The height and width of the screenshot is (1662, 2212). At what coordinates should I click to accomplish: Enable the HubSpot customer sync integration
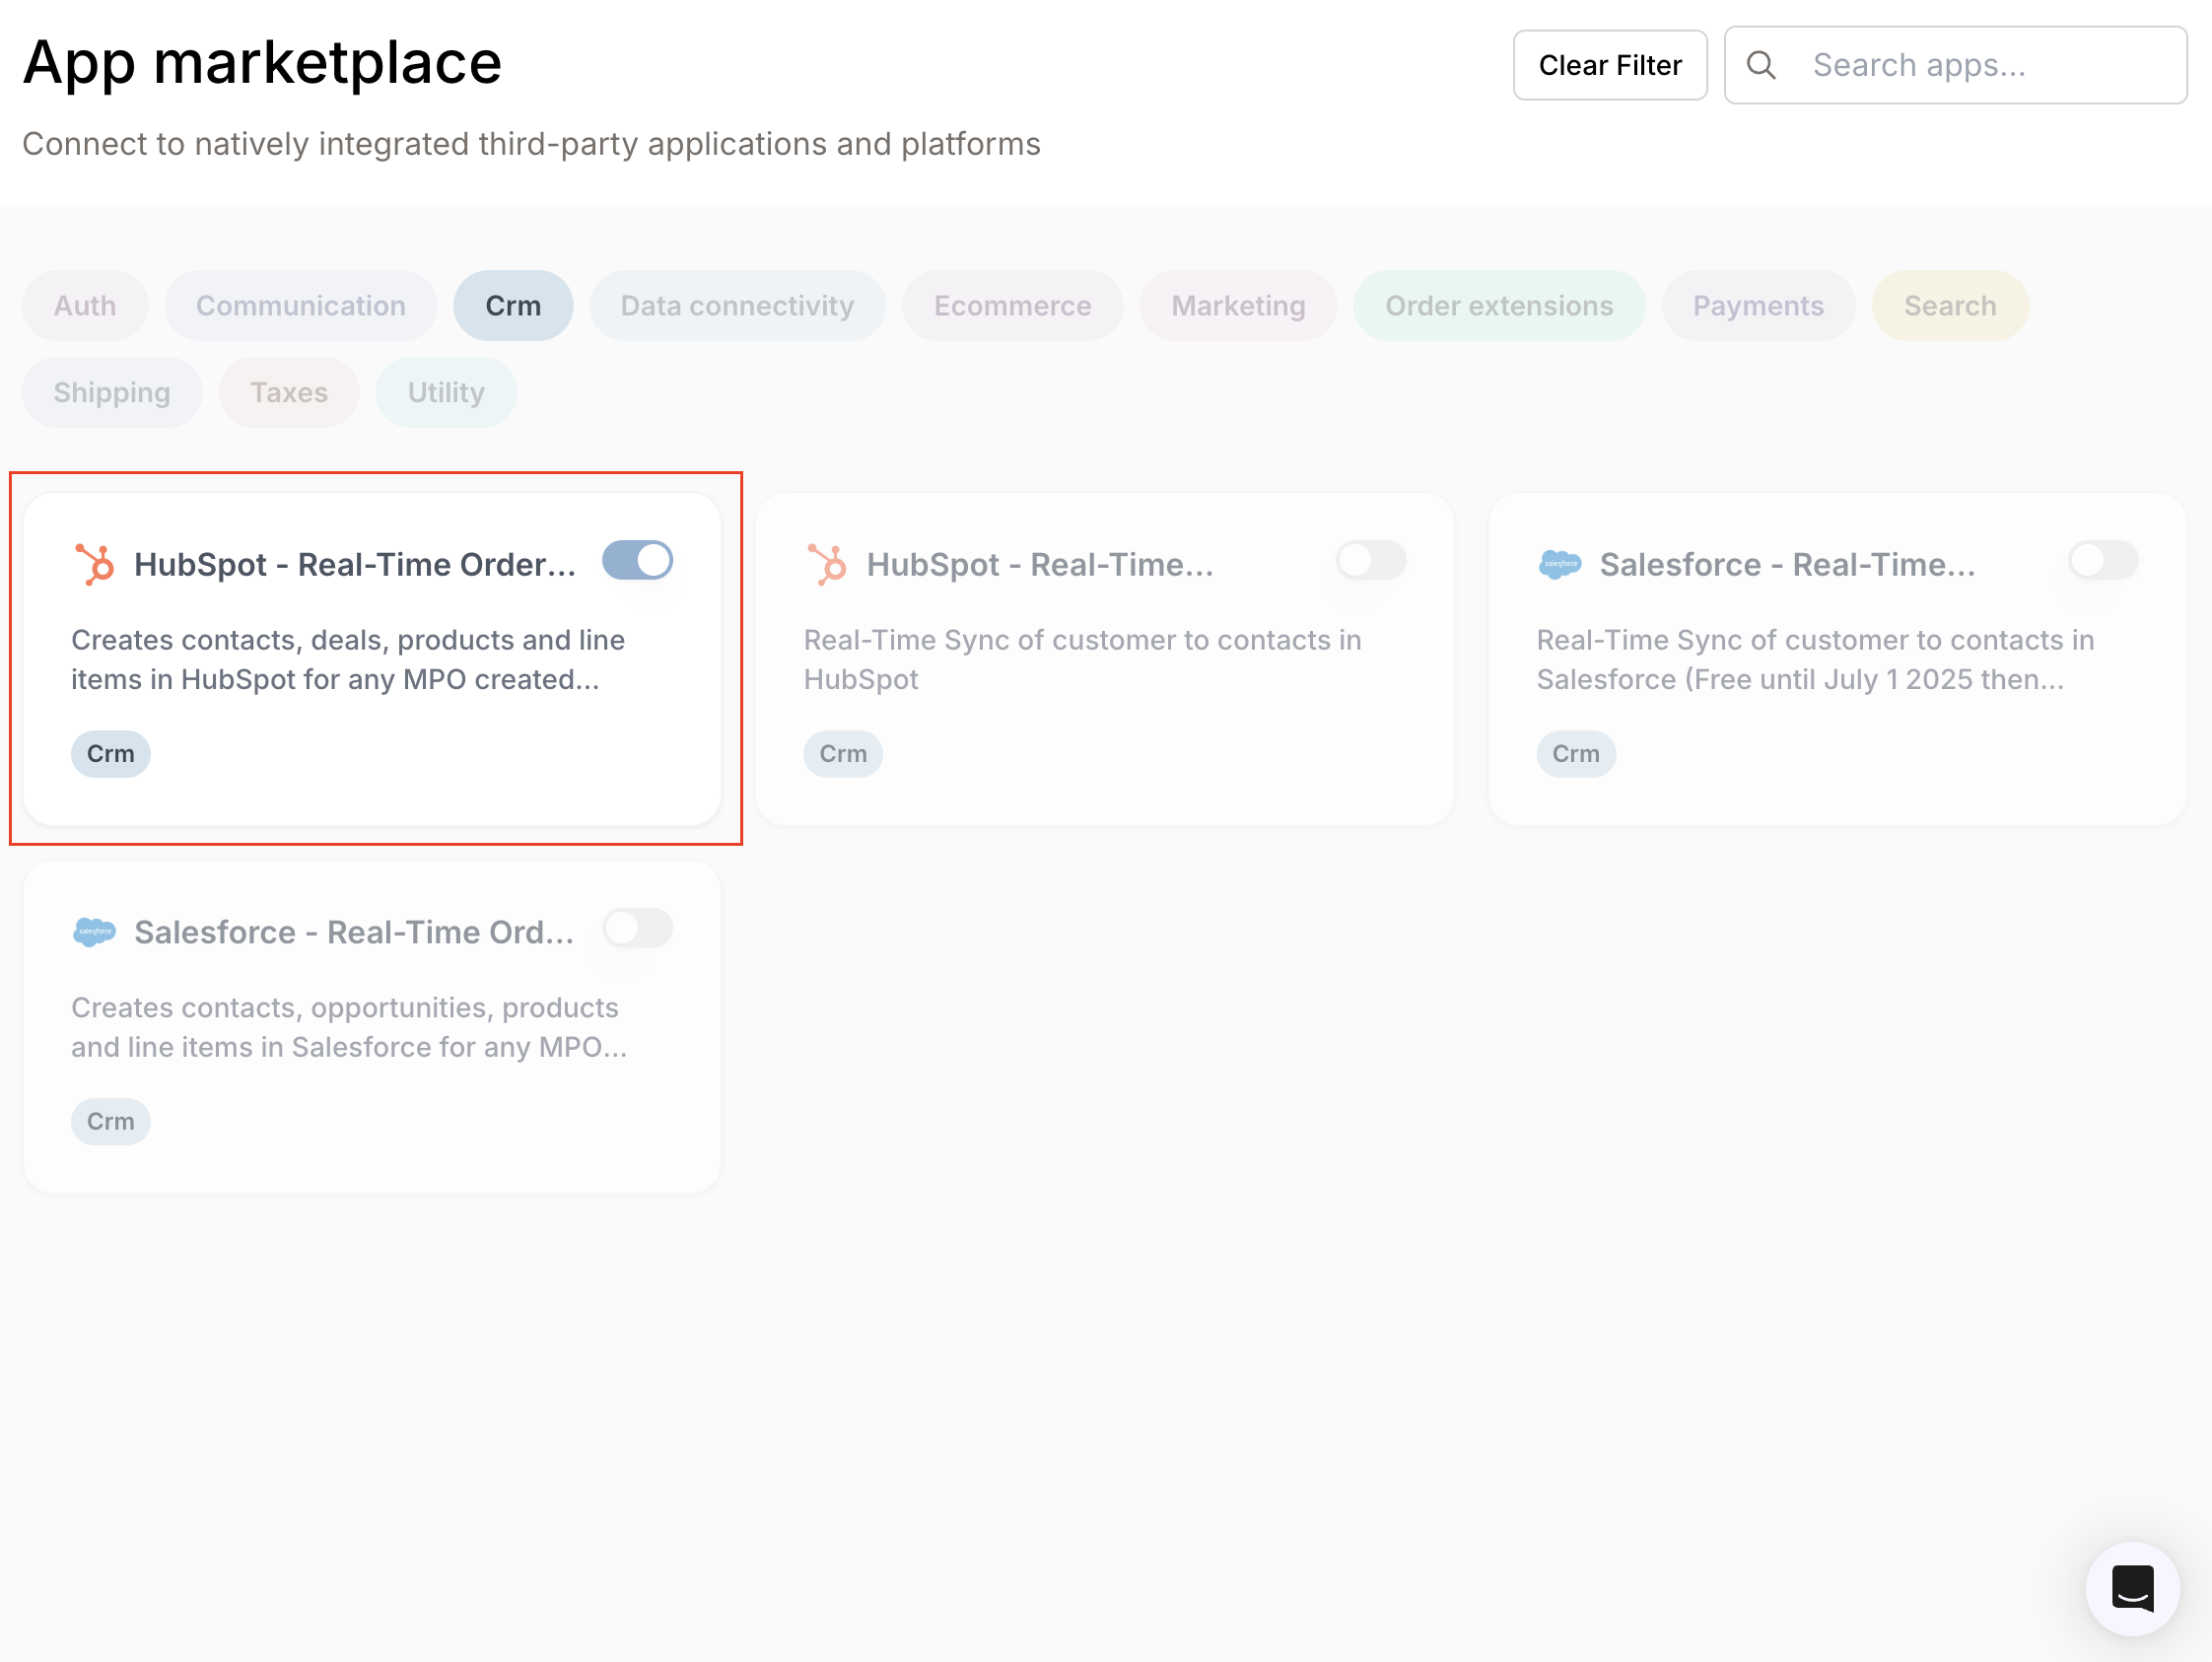point(1370,561)
